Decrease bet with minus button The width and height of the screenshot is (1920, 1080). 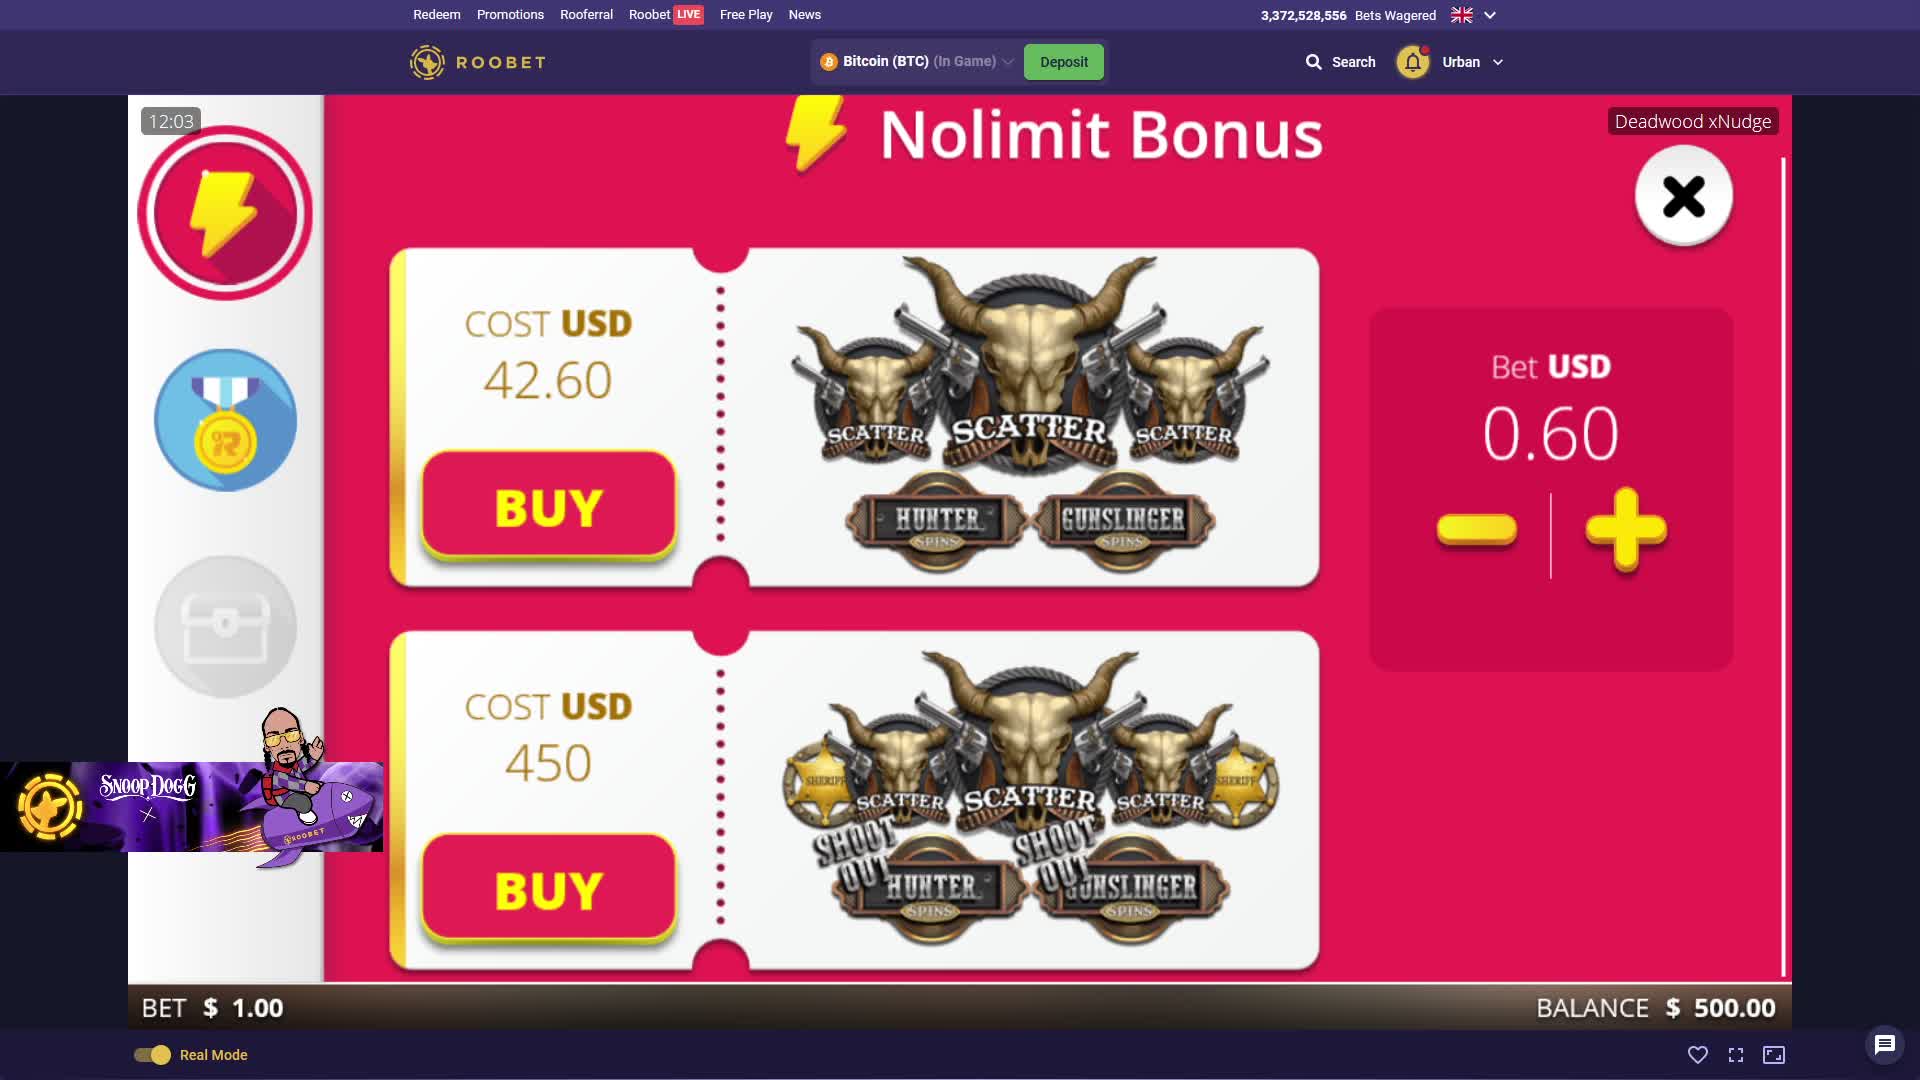1476,529
